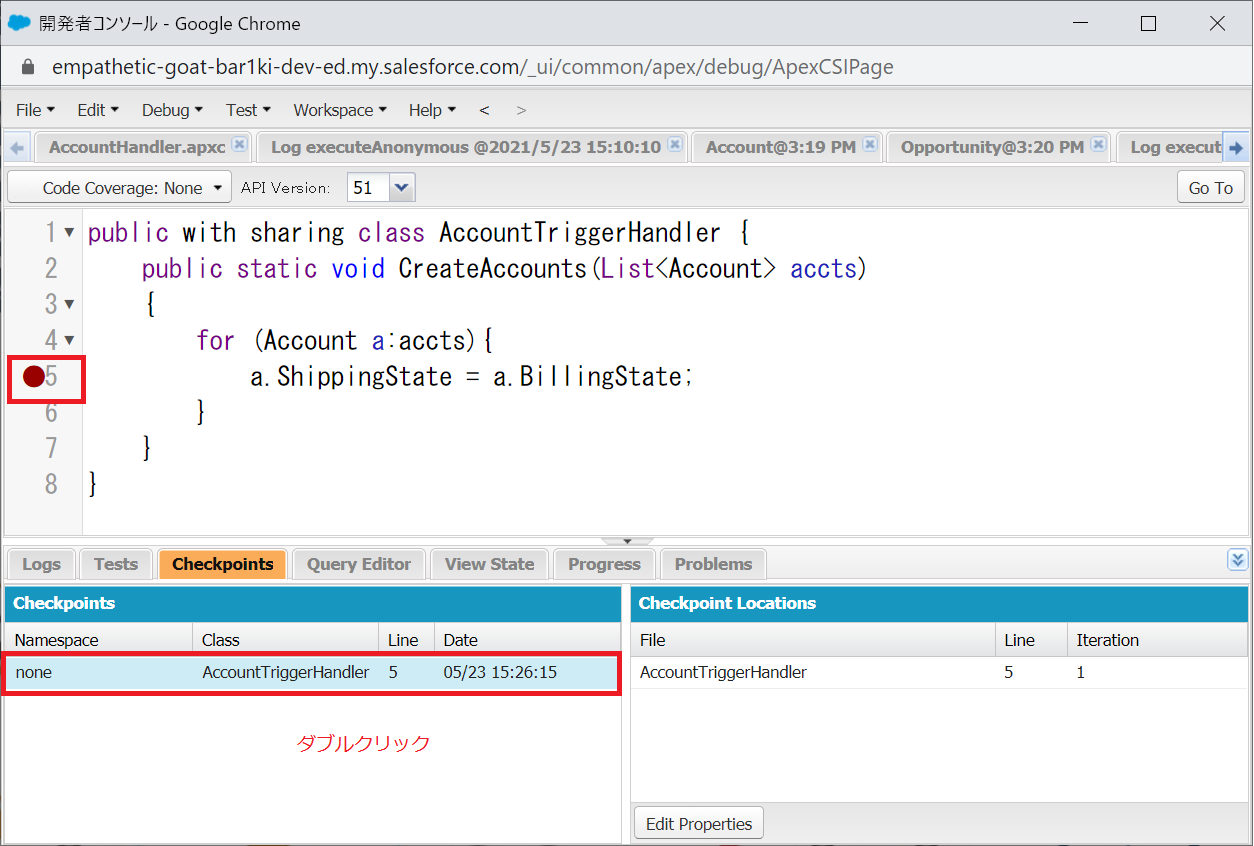The image size is (1254, 846).
Task: Close the Log executeAnonymous 15:10:10 tab
Action: (675, 144)
